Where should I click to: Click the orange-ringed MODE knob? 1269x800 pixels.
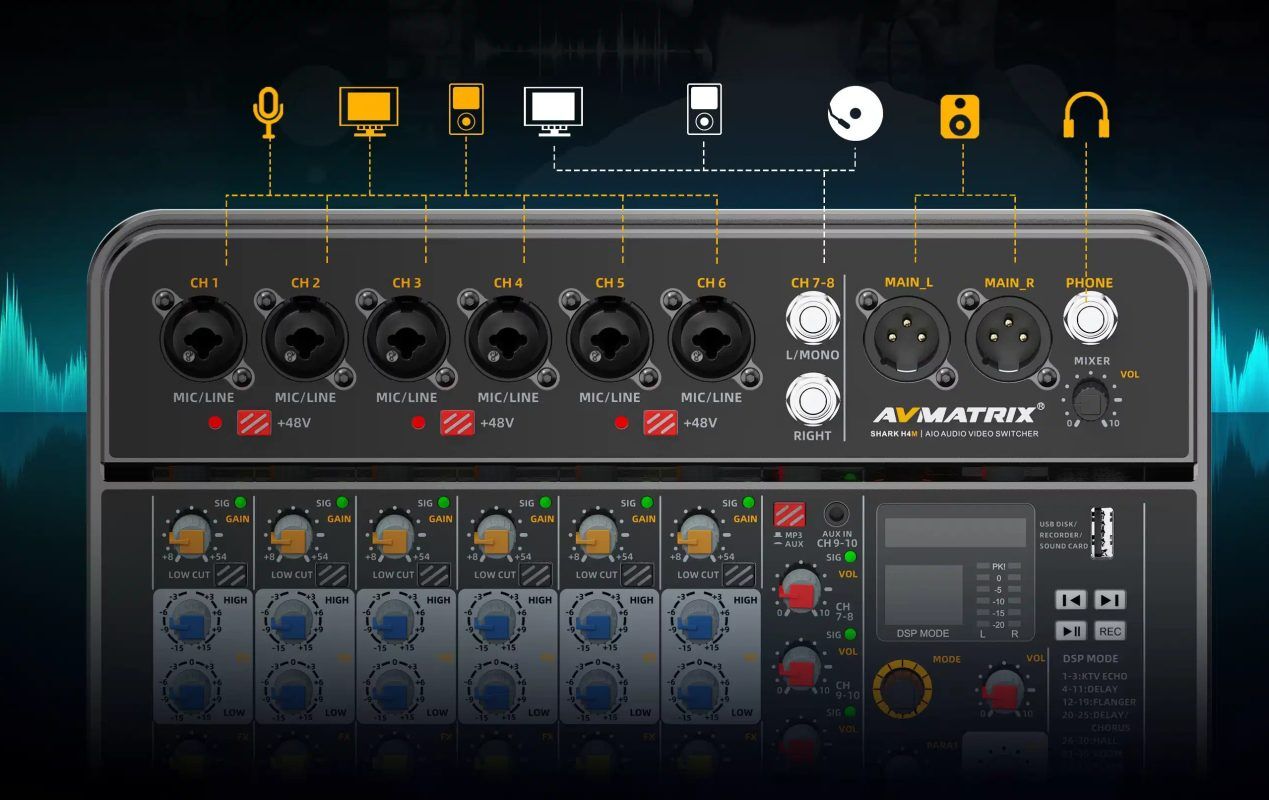pyautogui.click(x=902, y=688)
